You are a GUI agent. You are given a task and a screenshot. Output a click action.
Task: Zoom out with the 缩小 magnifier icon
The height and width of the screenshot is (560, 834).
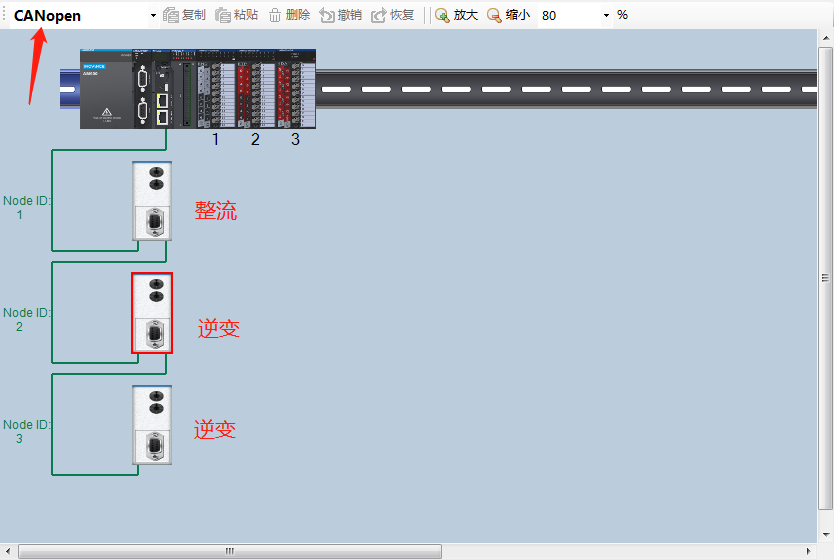(494, 15)
